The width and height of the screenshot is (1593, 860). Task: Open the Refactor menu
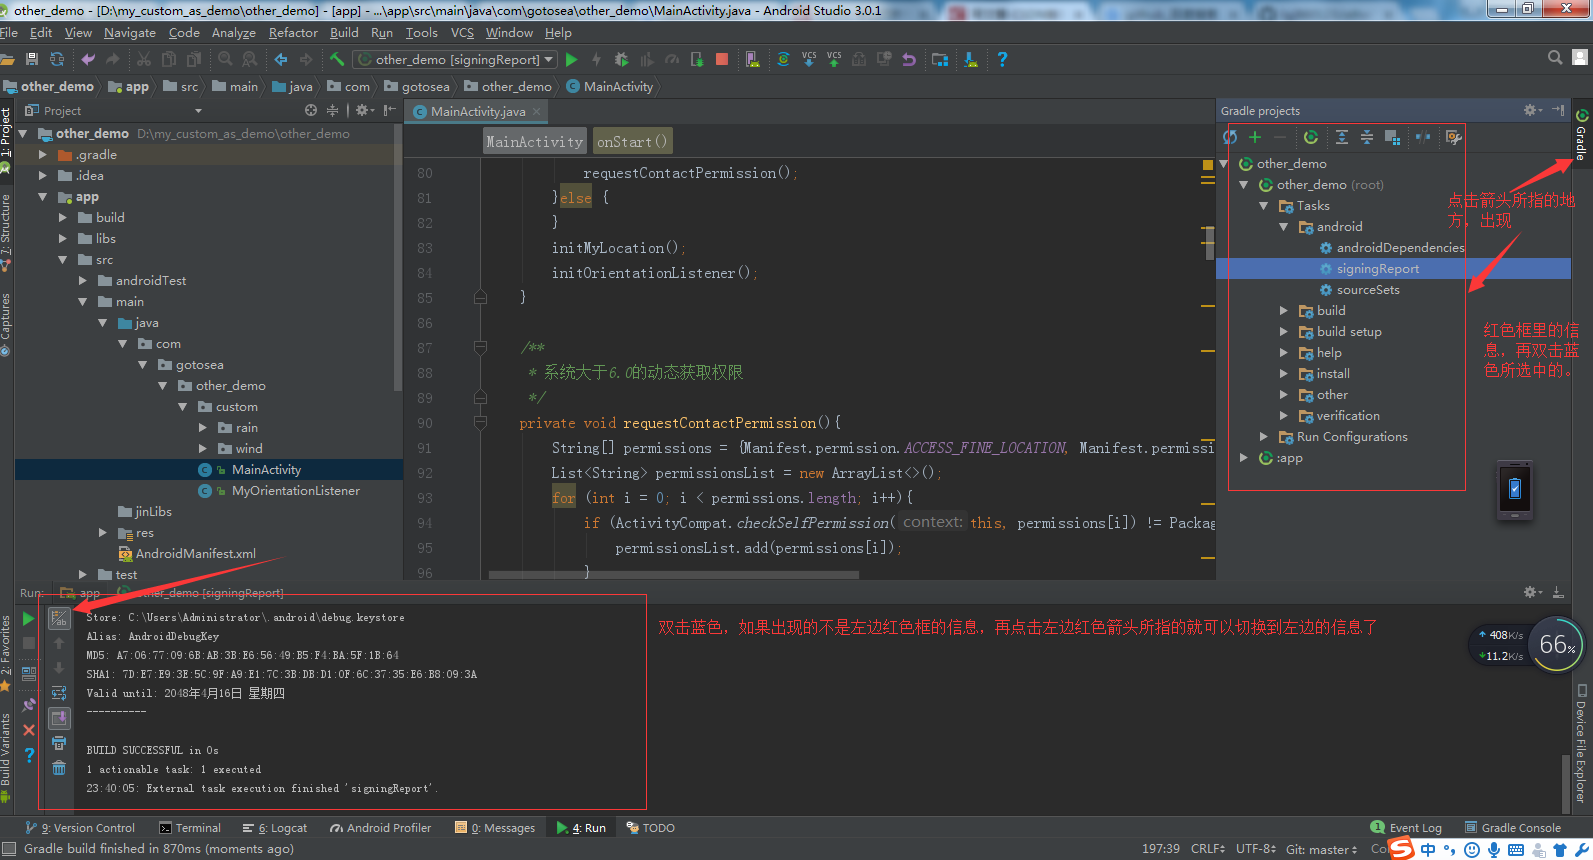pos(293,33)
